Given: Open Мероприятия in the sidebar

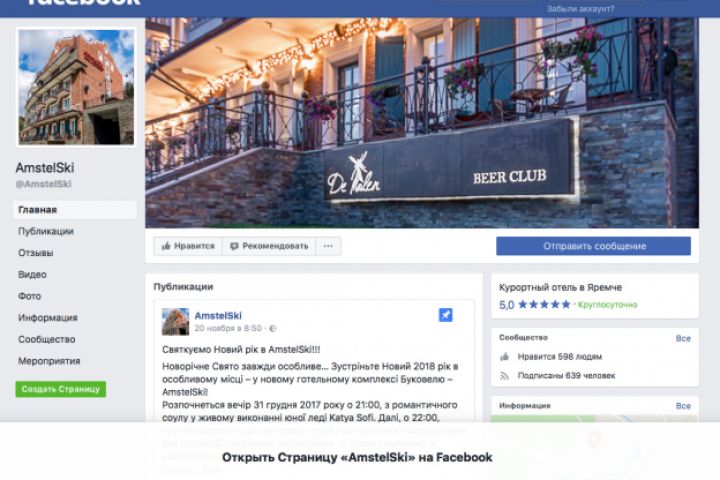Looking at the screenshot, I should 49,361.
